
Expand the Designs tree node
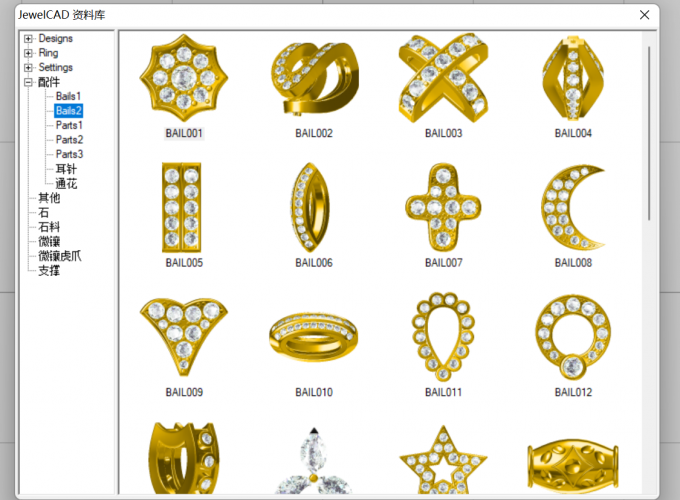tap(29, 39)
